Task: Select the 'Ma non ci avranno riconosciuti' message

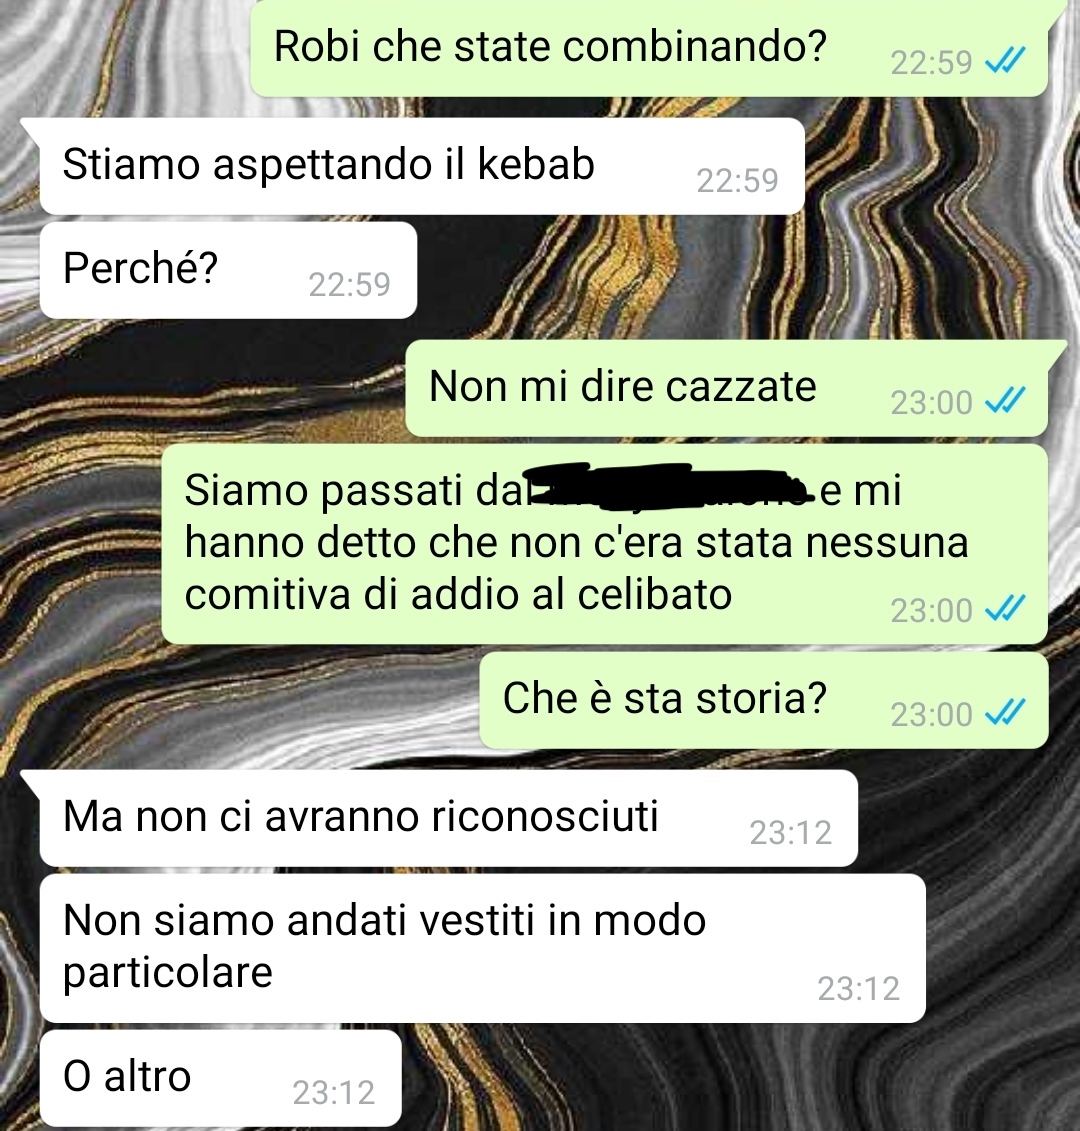Action: pos(449,818)
